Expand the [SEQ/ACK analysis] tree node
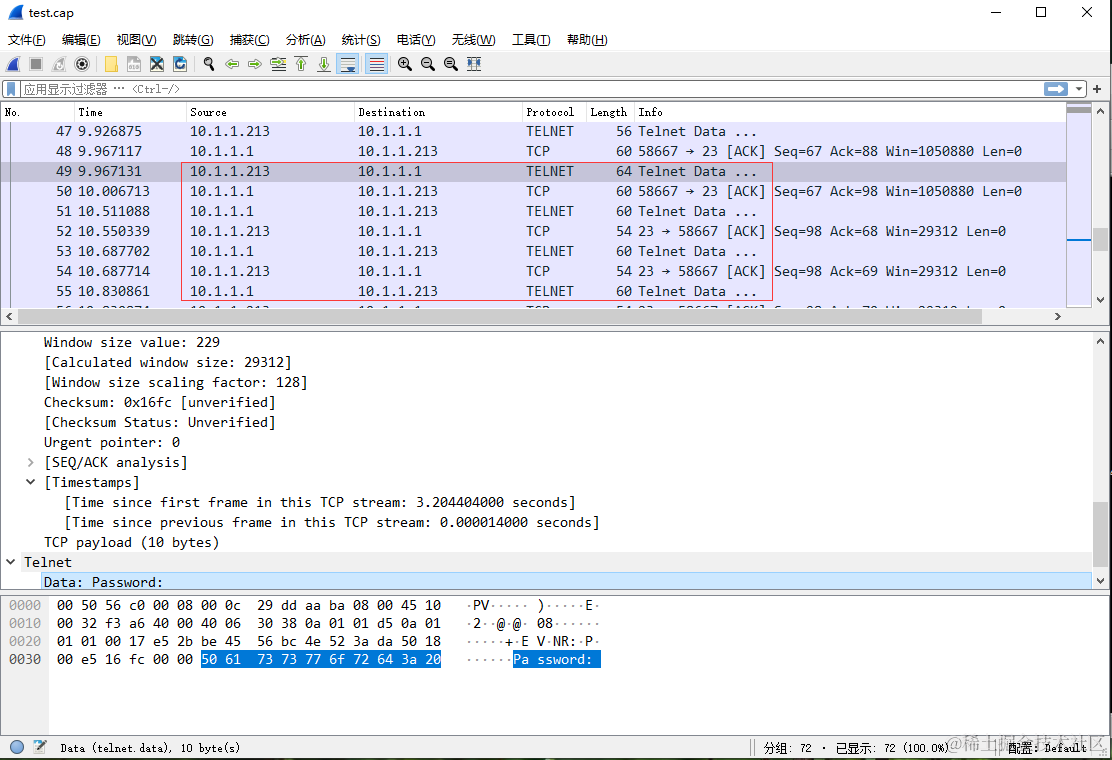The height and width of the screenshot is (760, 1112). coord(30,462)
